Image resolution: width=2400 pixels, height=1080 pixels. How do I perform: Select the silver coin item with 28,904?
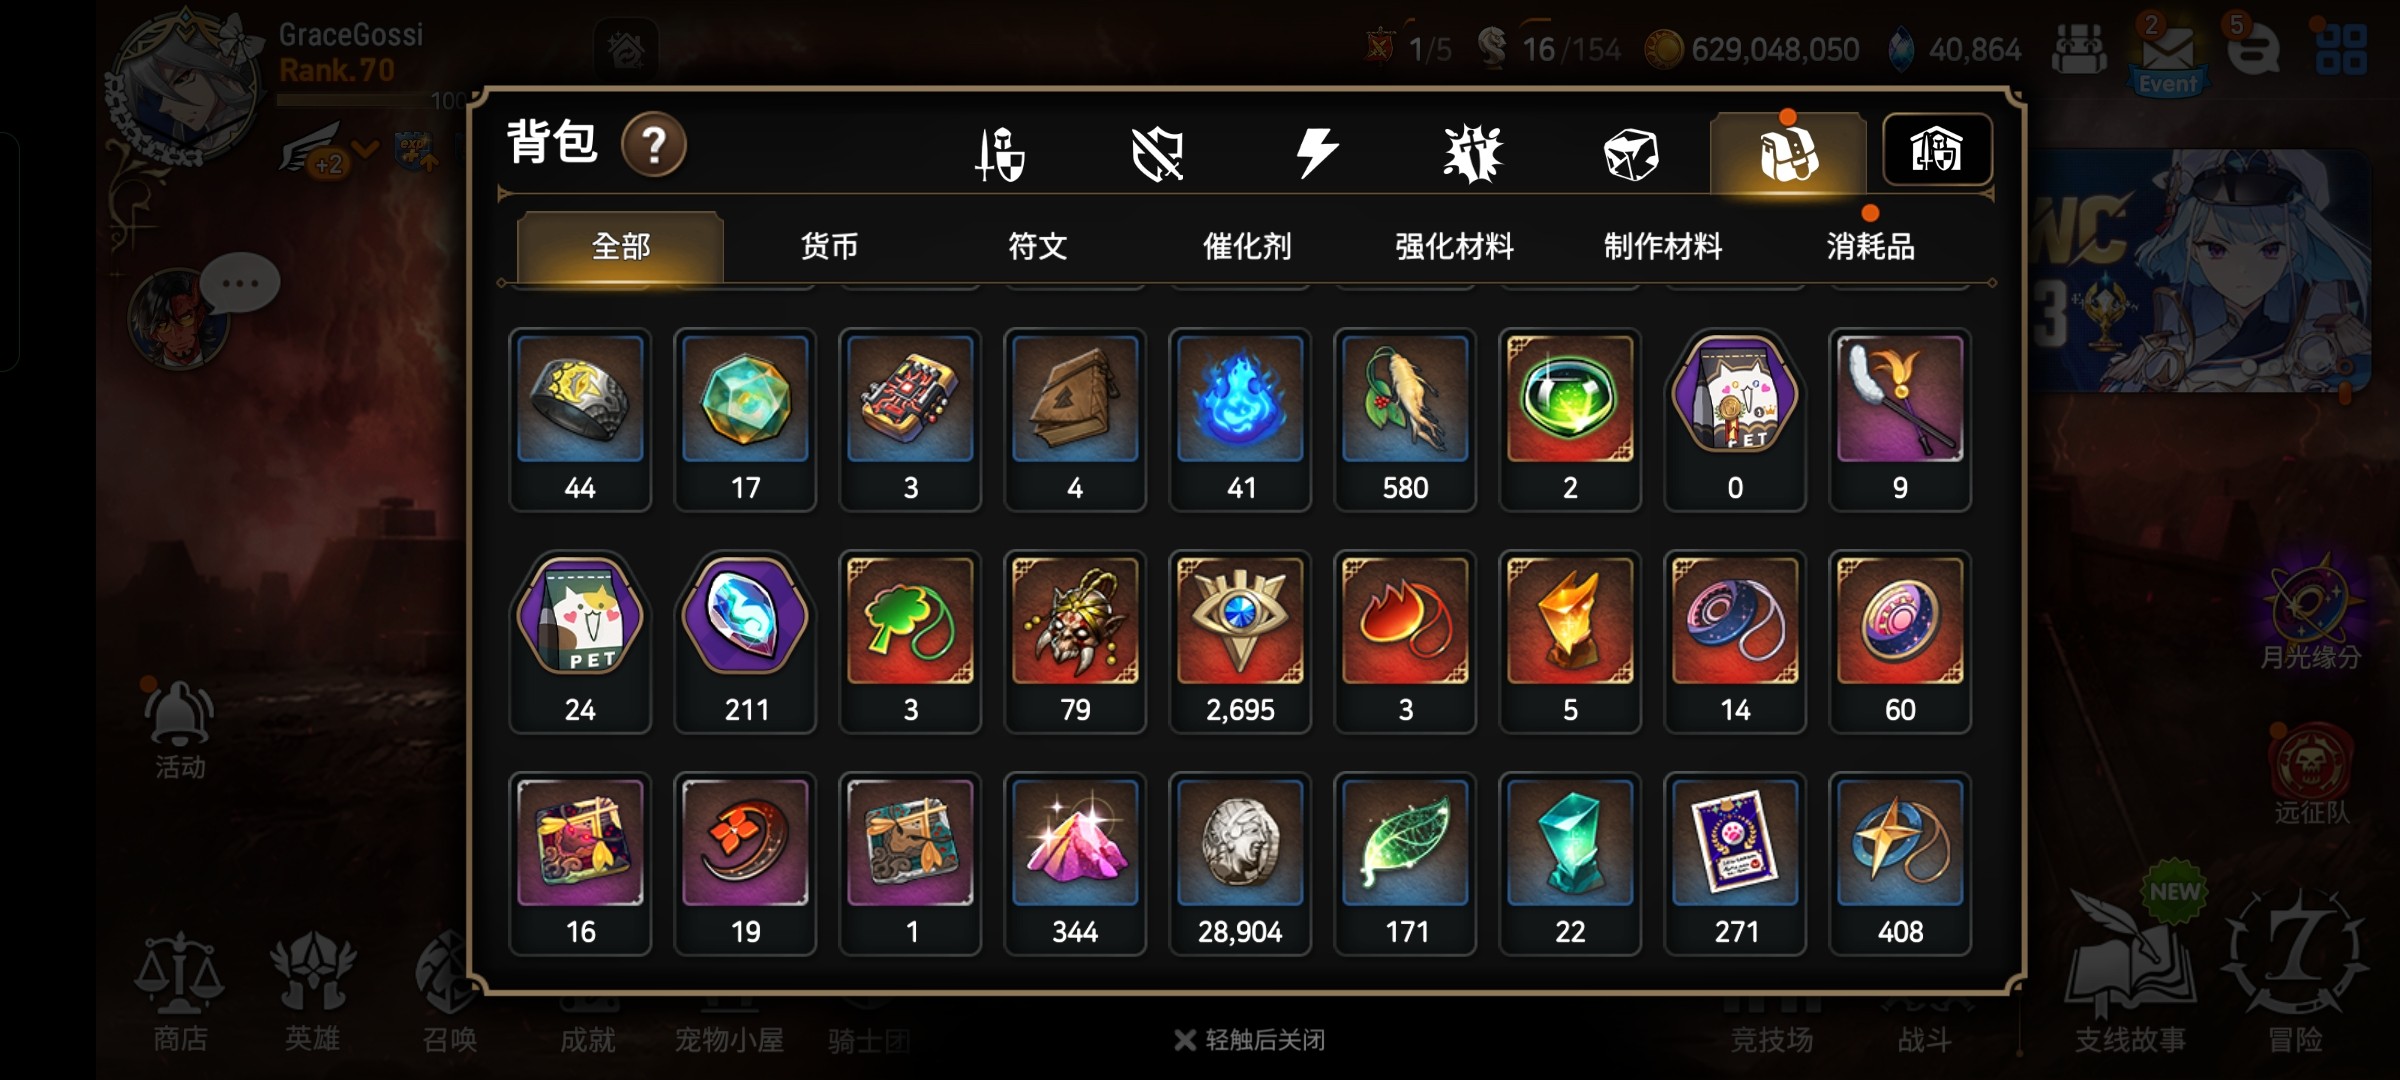1240,864
